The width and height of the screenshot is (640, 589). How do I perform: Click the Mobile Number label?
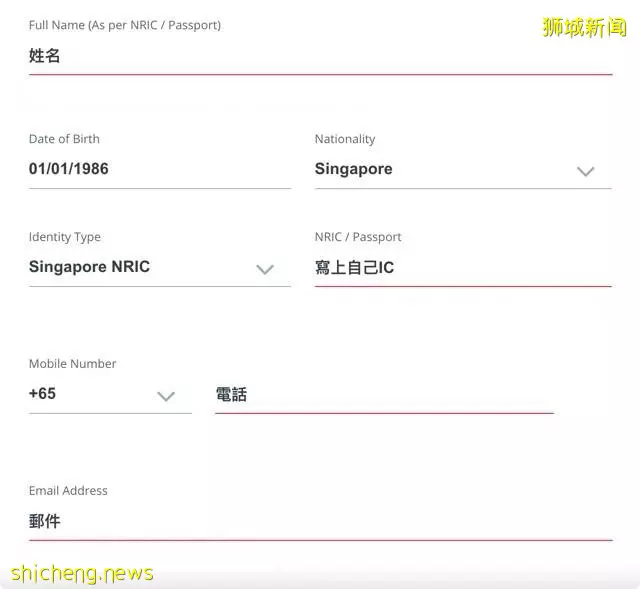73,363
